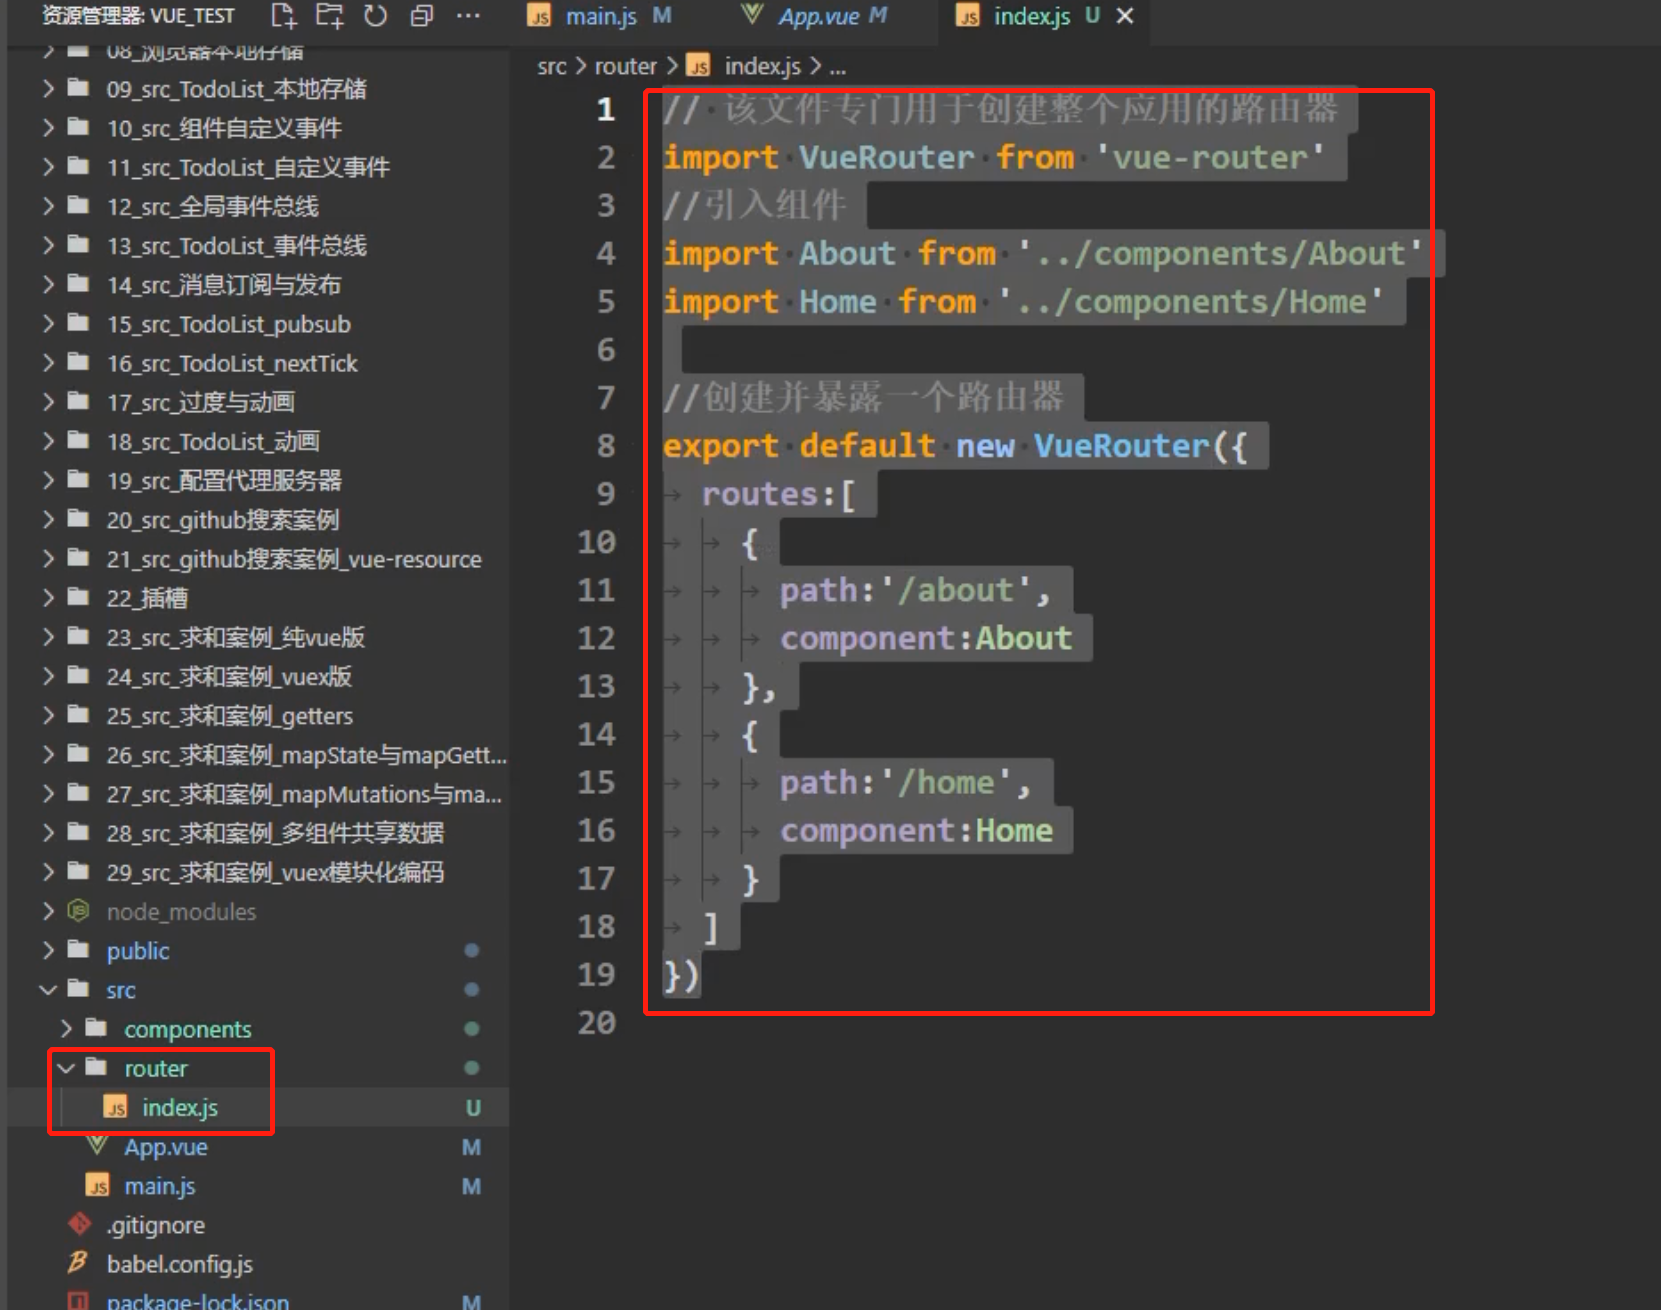Viewport: 1661px width, 1310px height.
Task: Select folder 23_src_求和案例_纯vue版
Action: pos(236,637)
